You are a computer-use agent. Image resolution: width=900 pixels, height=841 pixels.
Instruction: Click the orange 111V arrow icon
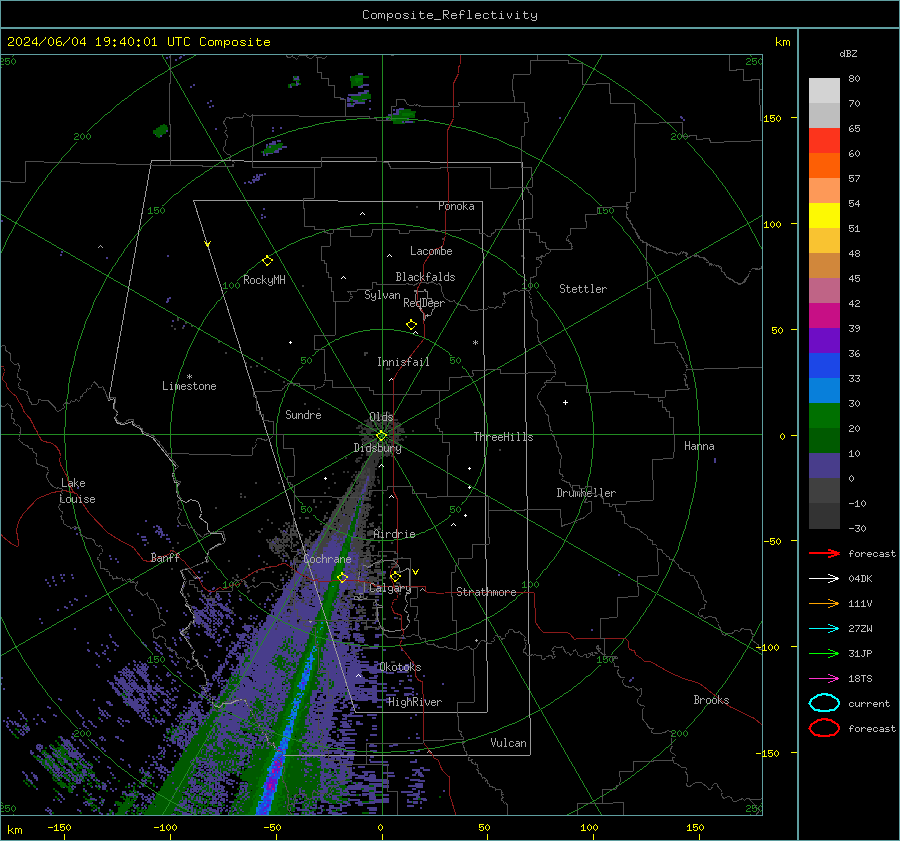824,603
